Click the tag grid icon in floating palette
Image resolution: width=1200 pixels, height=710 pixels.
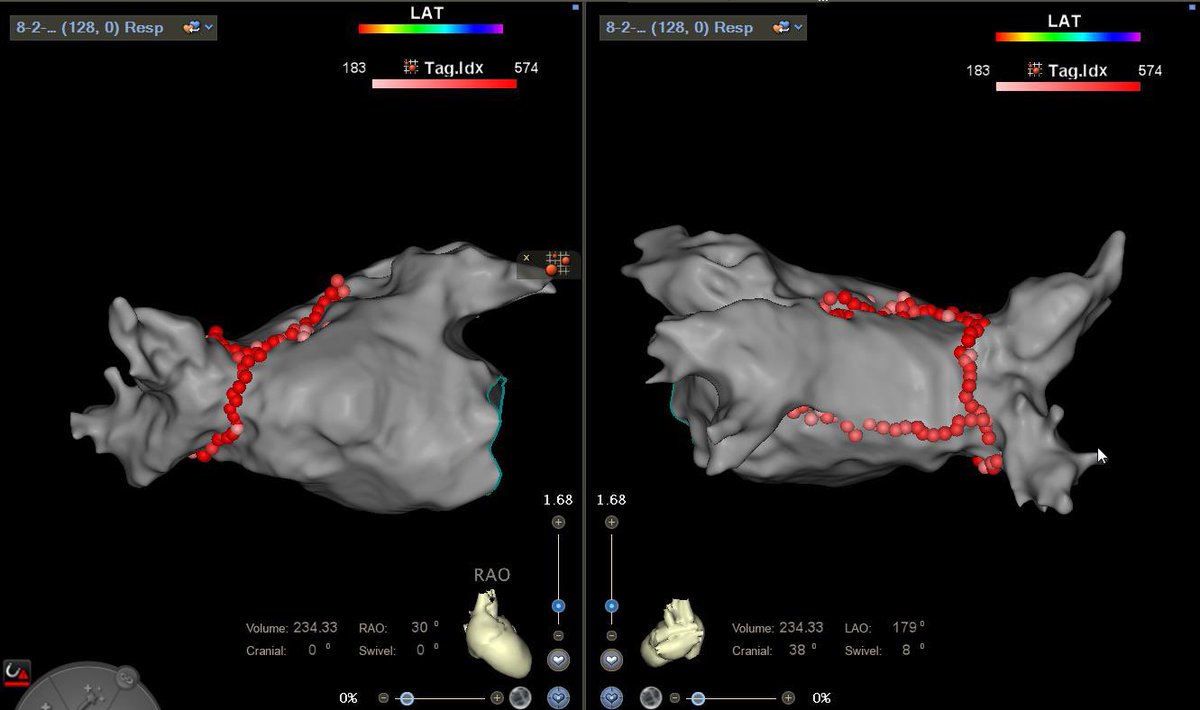[560, 264]
